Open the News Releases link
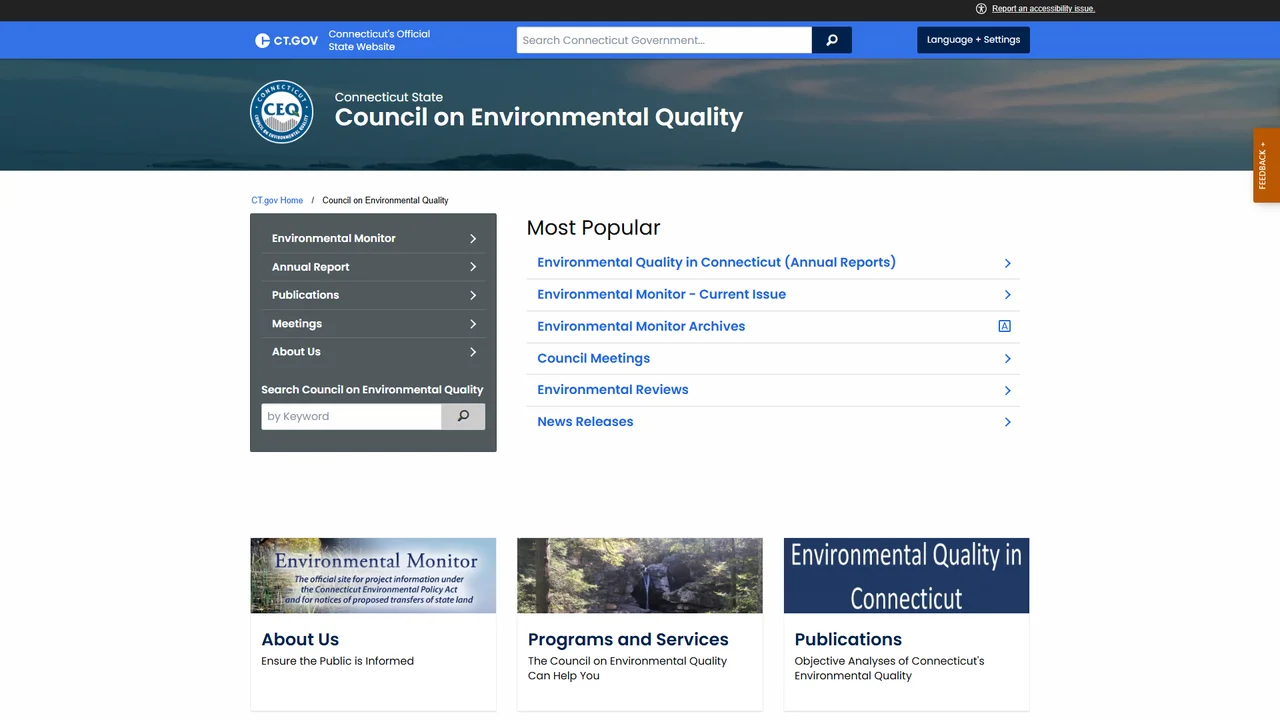The image size is (1280, 720). 585,422
